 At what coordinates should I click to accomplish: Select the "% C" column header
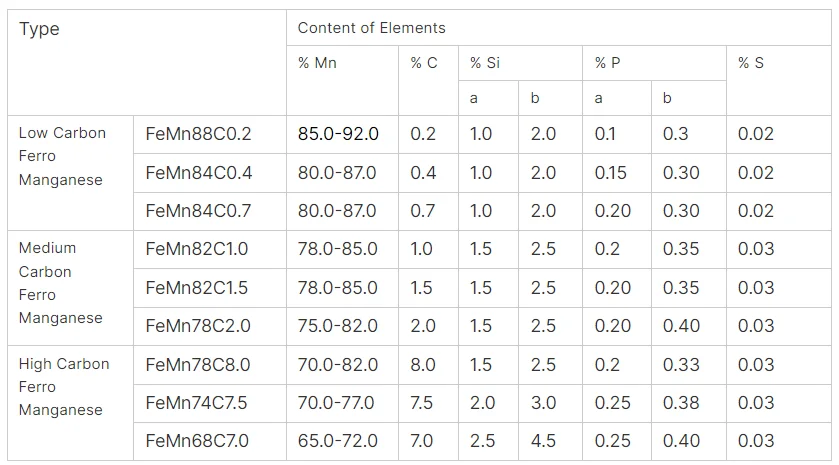(424, 63)
